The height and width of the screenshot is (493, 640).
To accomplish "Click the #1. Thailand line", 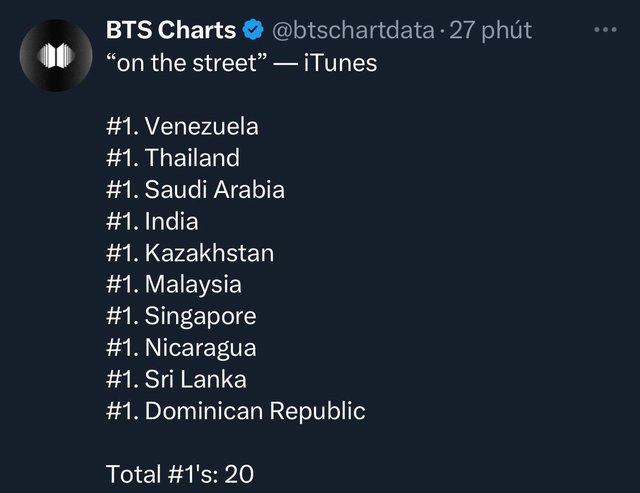I will [173, 158].
